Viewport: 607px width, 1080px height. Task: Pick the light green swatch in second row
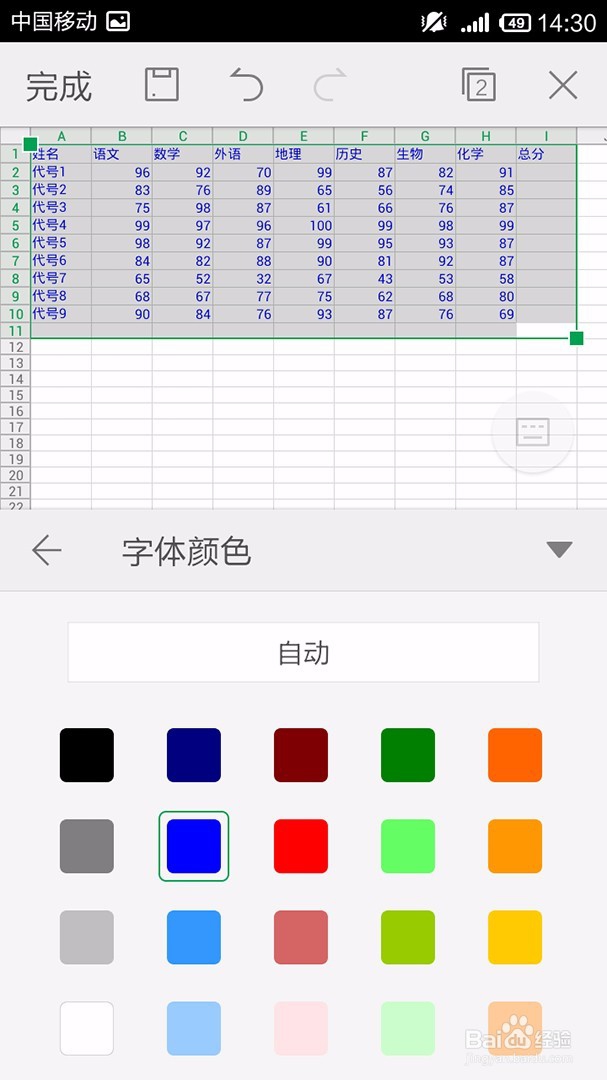coord(408,846)
